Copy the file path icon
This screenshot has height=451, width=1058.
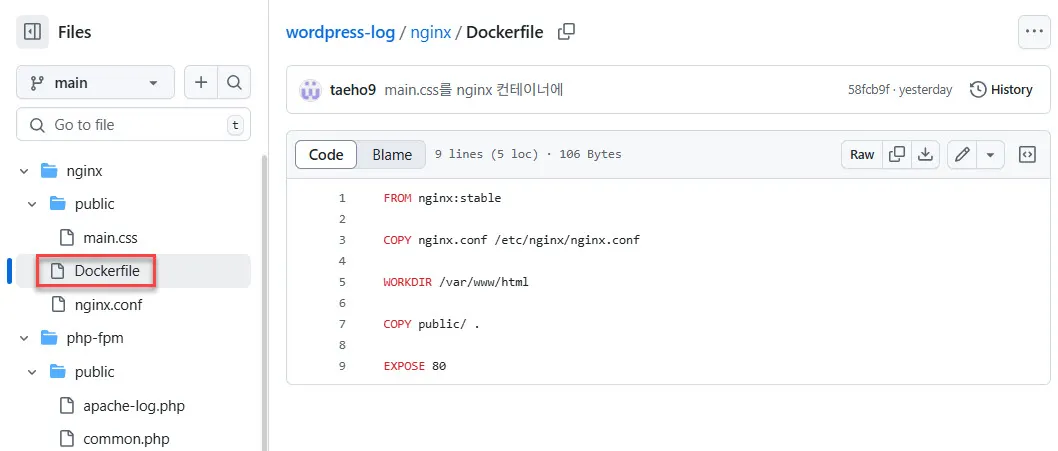tap(566, 31)
